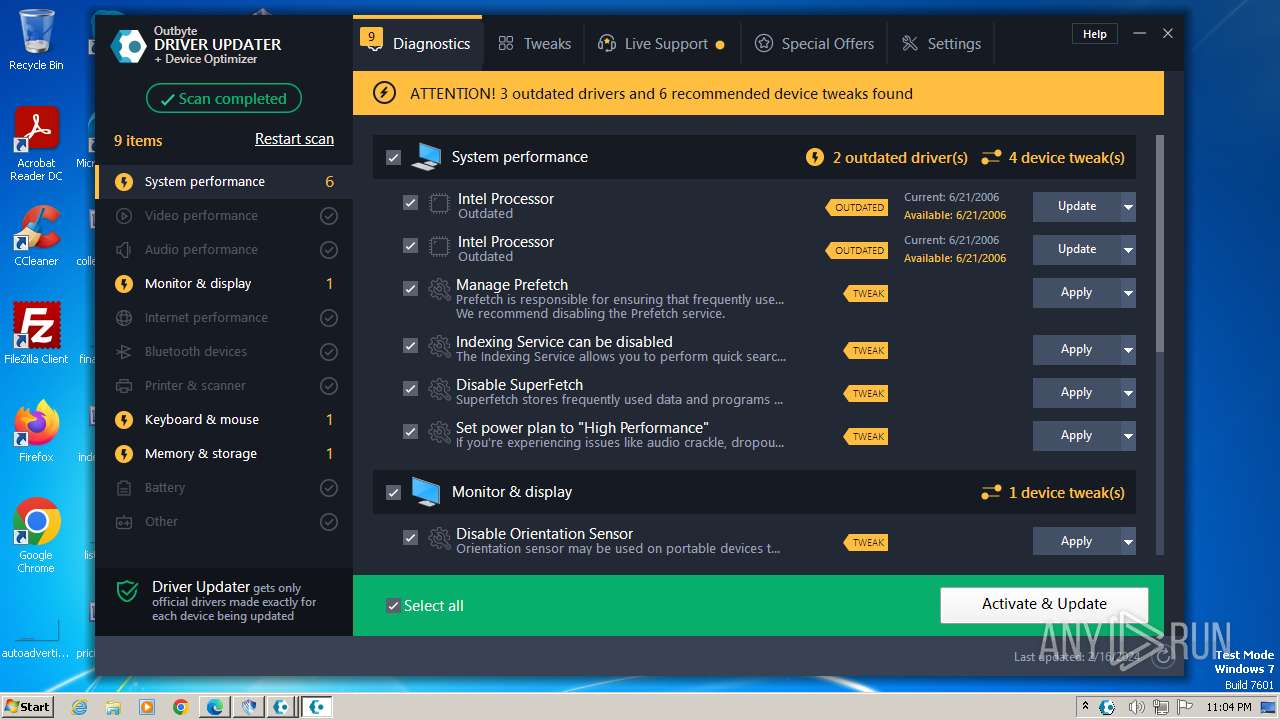Click the lightning icon beside Monitor & display in sidebar
The image size is (1280, 720).
pos(124,284)
